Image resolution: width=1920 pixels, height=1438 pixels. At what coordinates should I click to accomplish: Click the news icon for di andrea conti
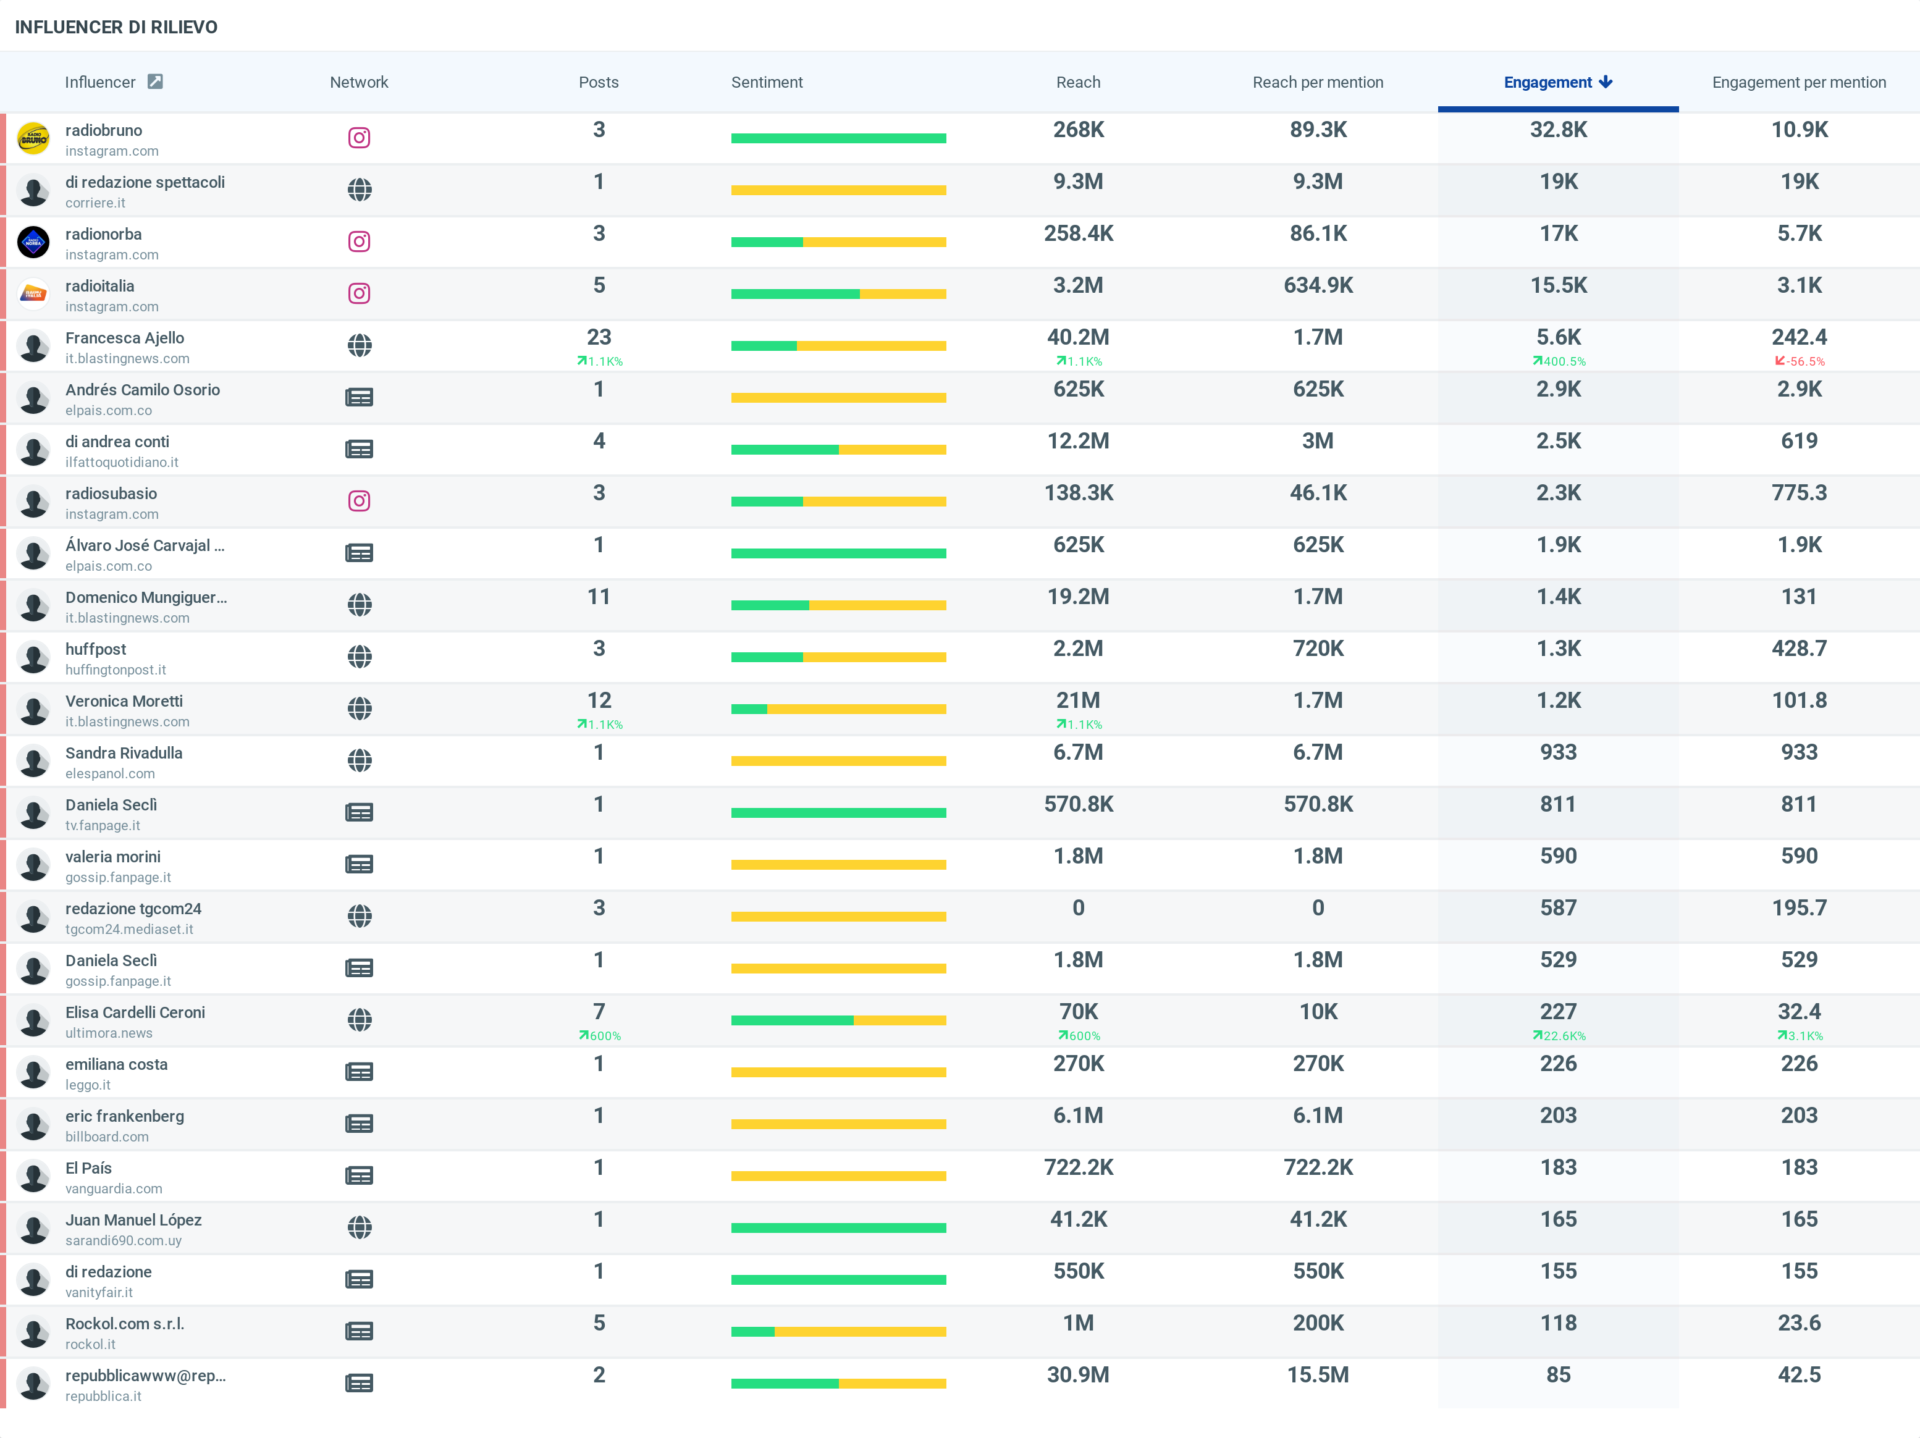[359, 450]
